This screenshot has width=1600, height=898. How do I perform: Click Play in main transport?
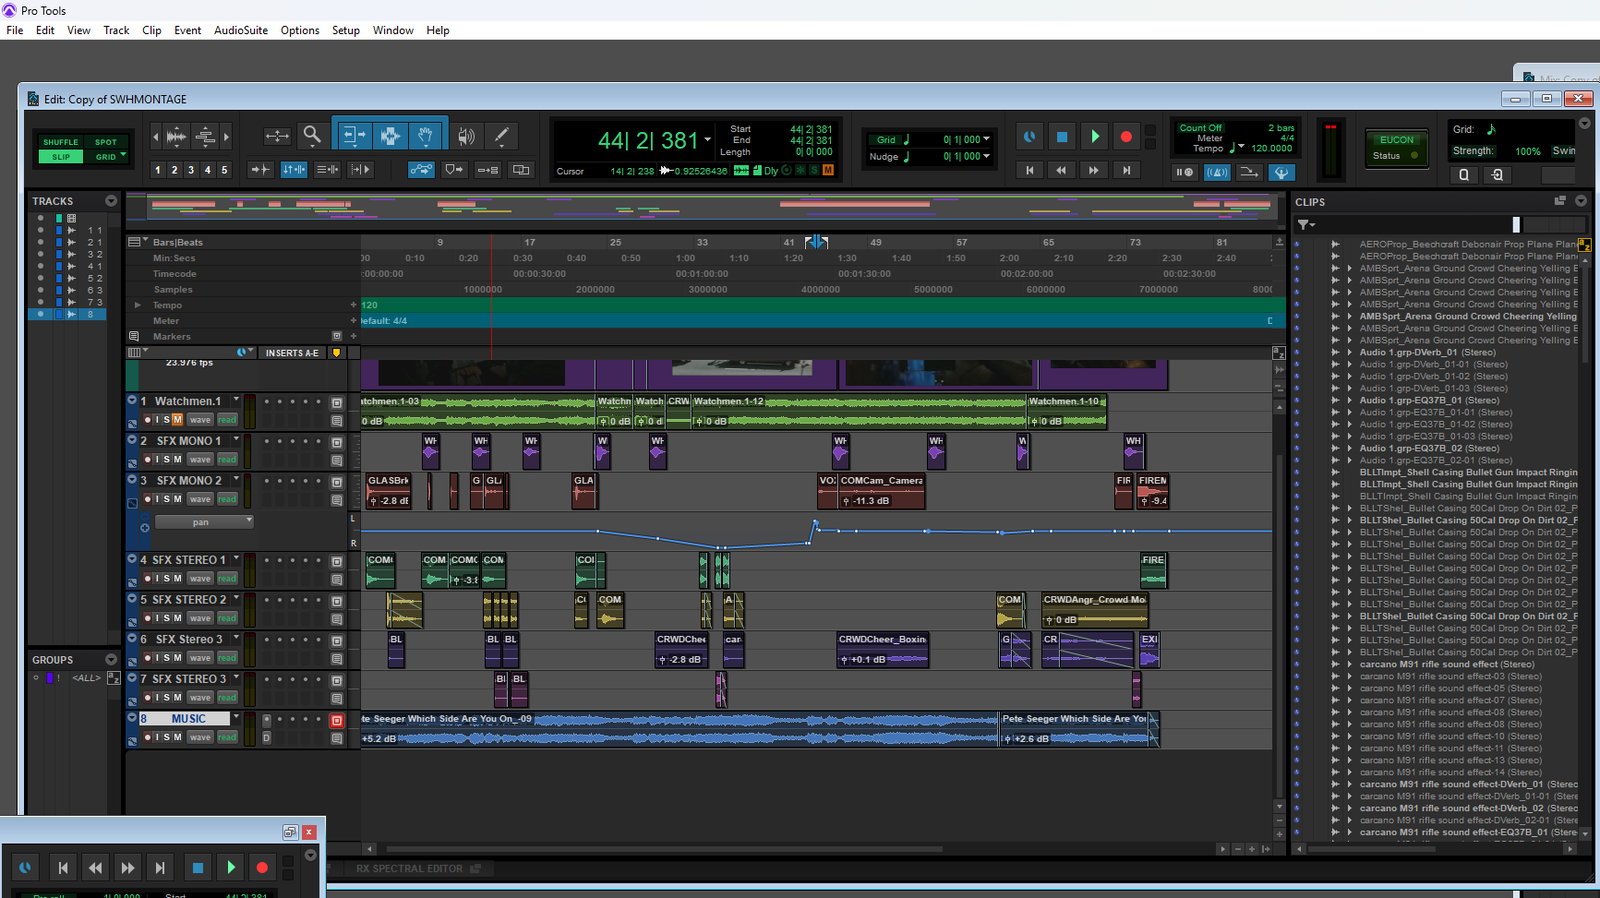1094,136
